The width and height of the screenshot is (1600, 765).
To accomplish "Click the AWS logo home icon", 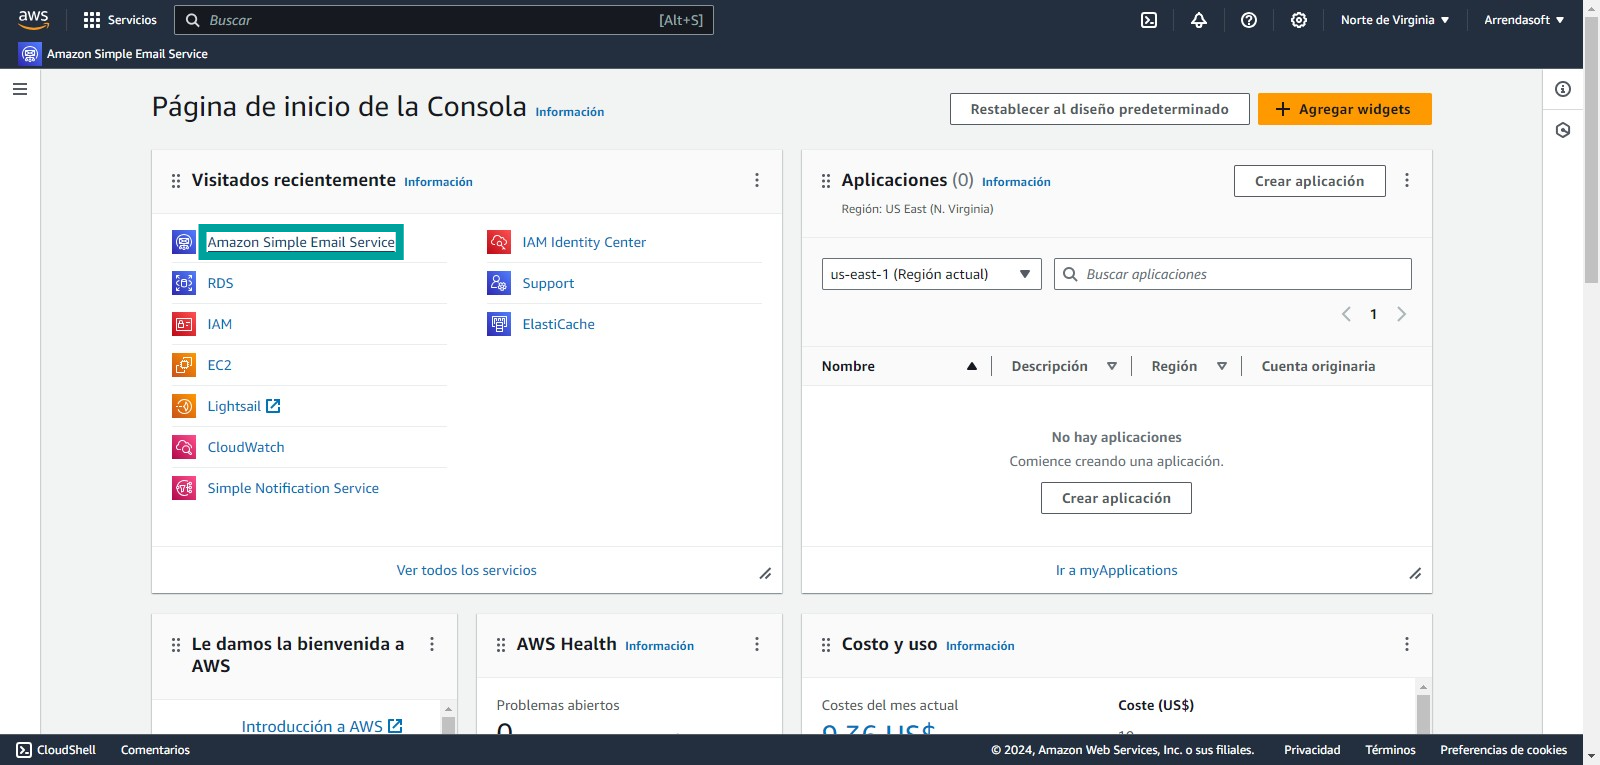I will click(x=33, y=19).
